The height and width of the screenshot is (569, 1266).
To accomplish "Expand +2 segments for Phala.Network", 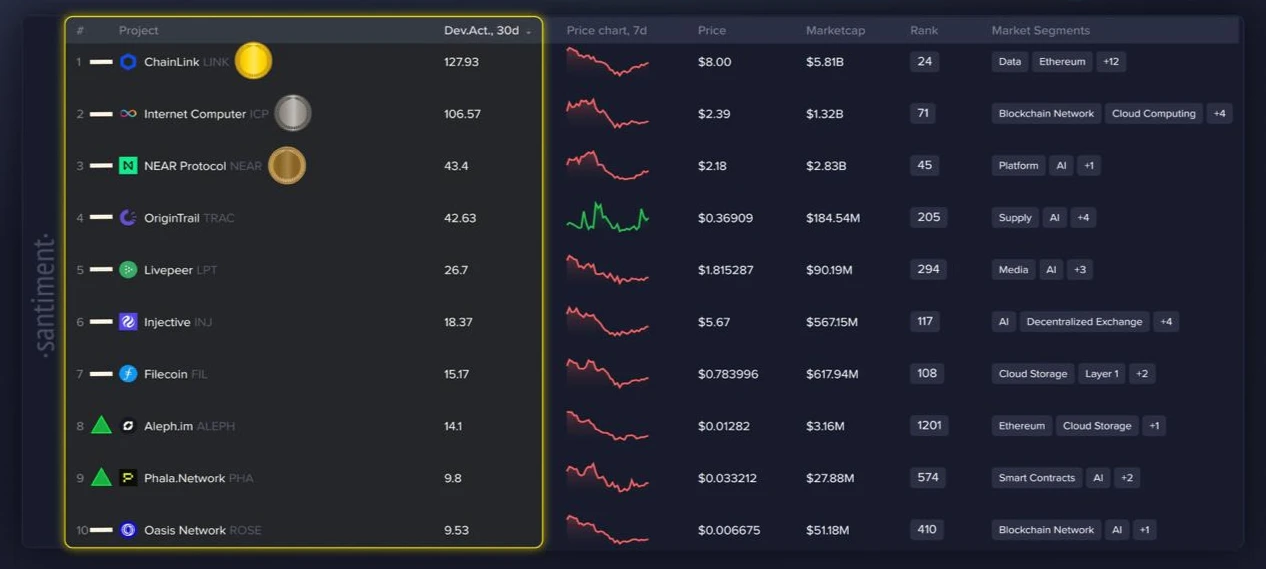I will (x=1127, y=478).
